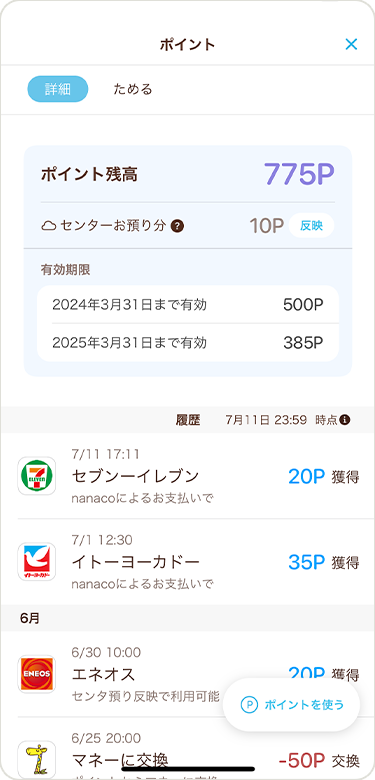
Task: Open help icon next to センターお預り分
Action: pos(178,226)
